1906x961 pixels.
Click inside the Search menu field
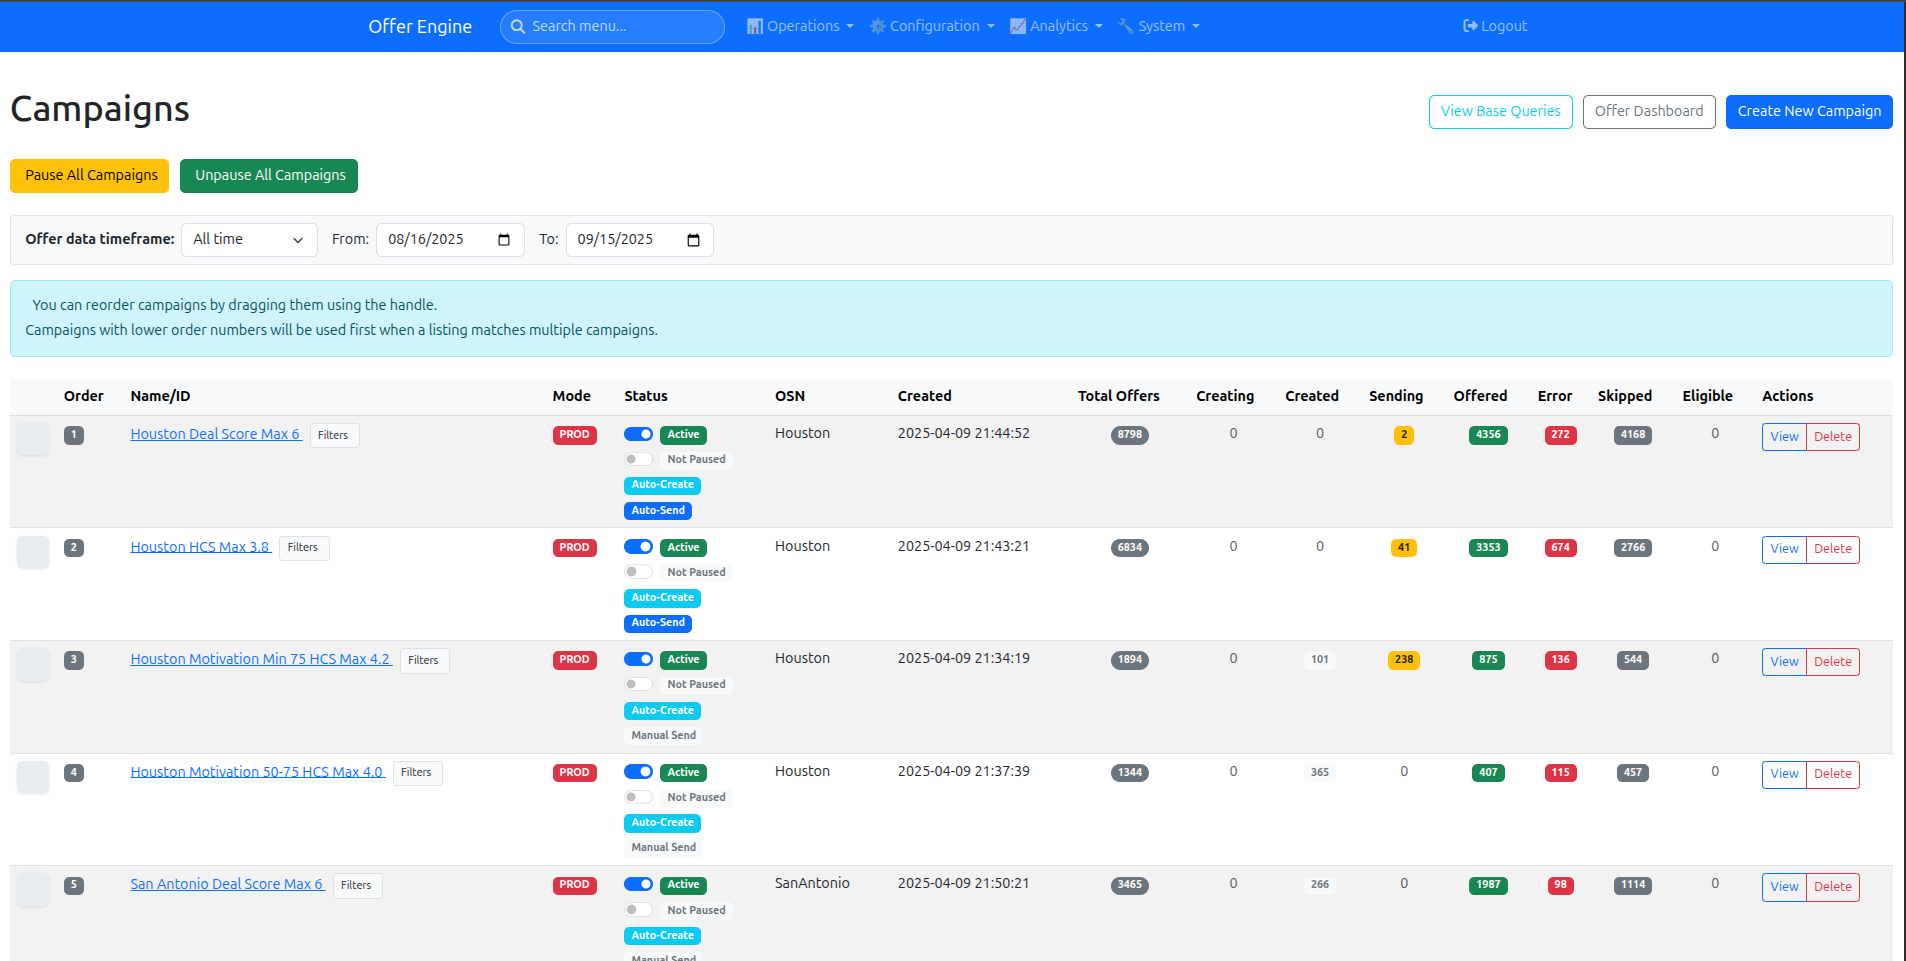612,26
